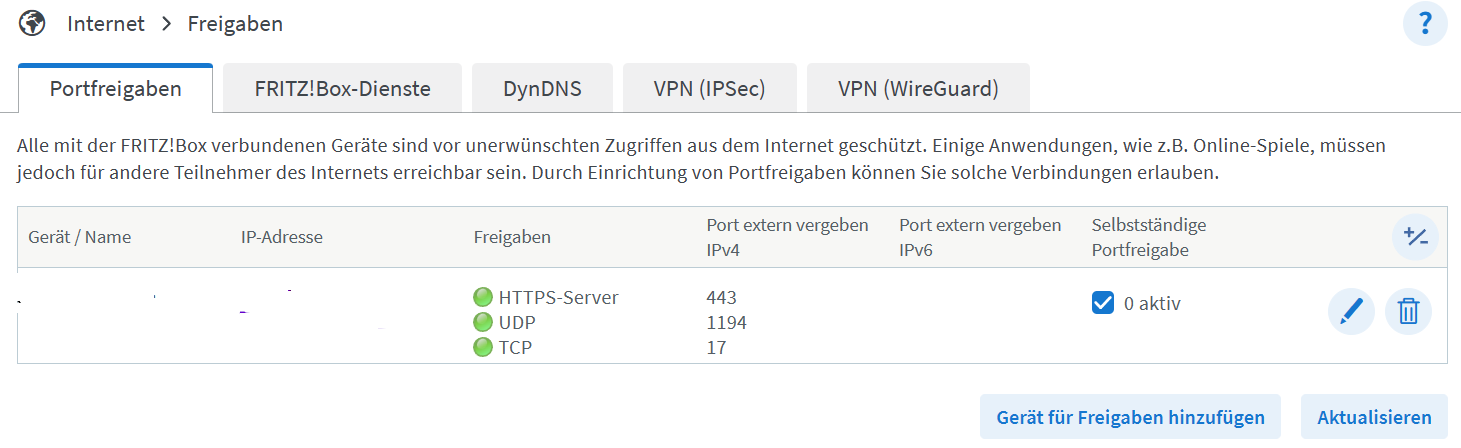Click the plus/minus column settings icon
The image size is (1461, 448).
[x=1414, y=237]
